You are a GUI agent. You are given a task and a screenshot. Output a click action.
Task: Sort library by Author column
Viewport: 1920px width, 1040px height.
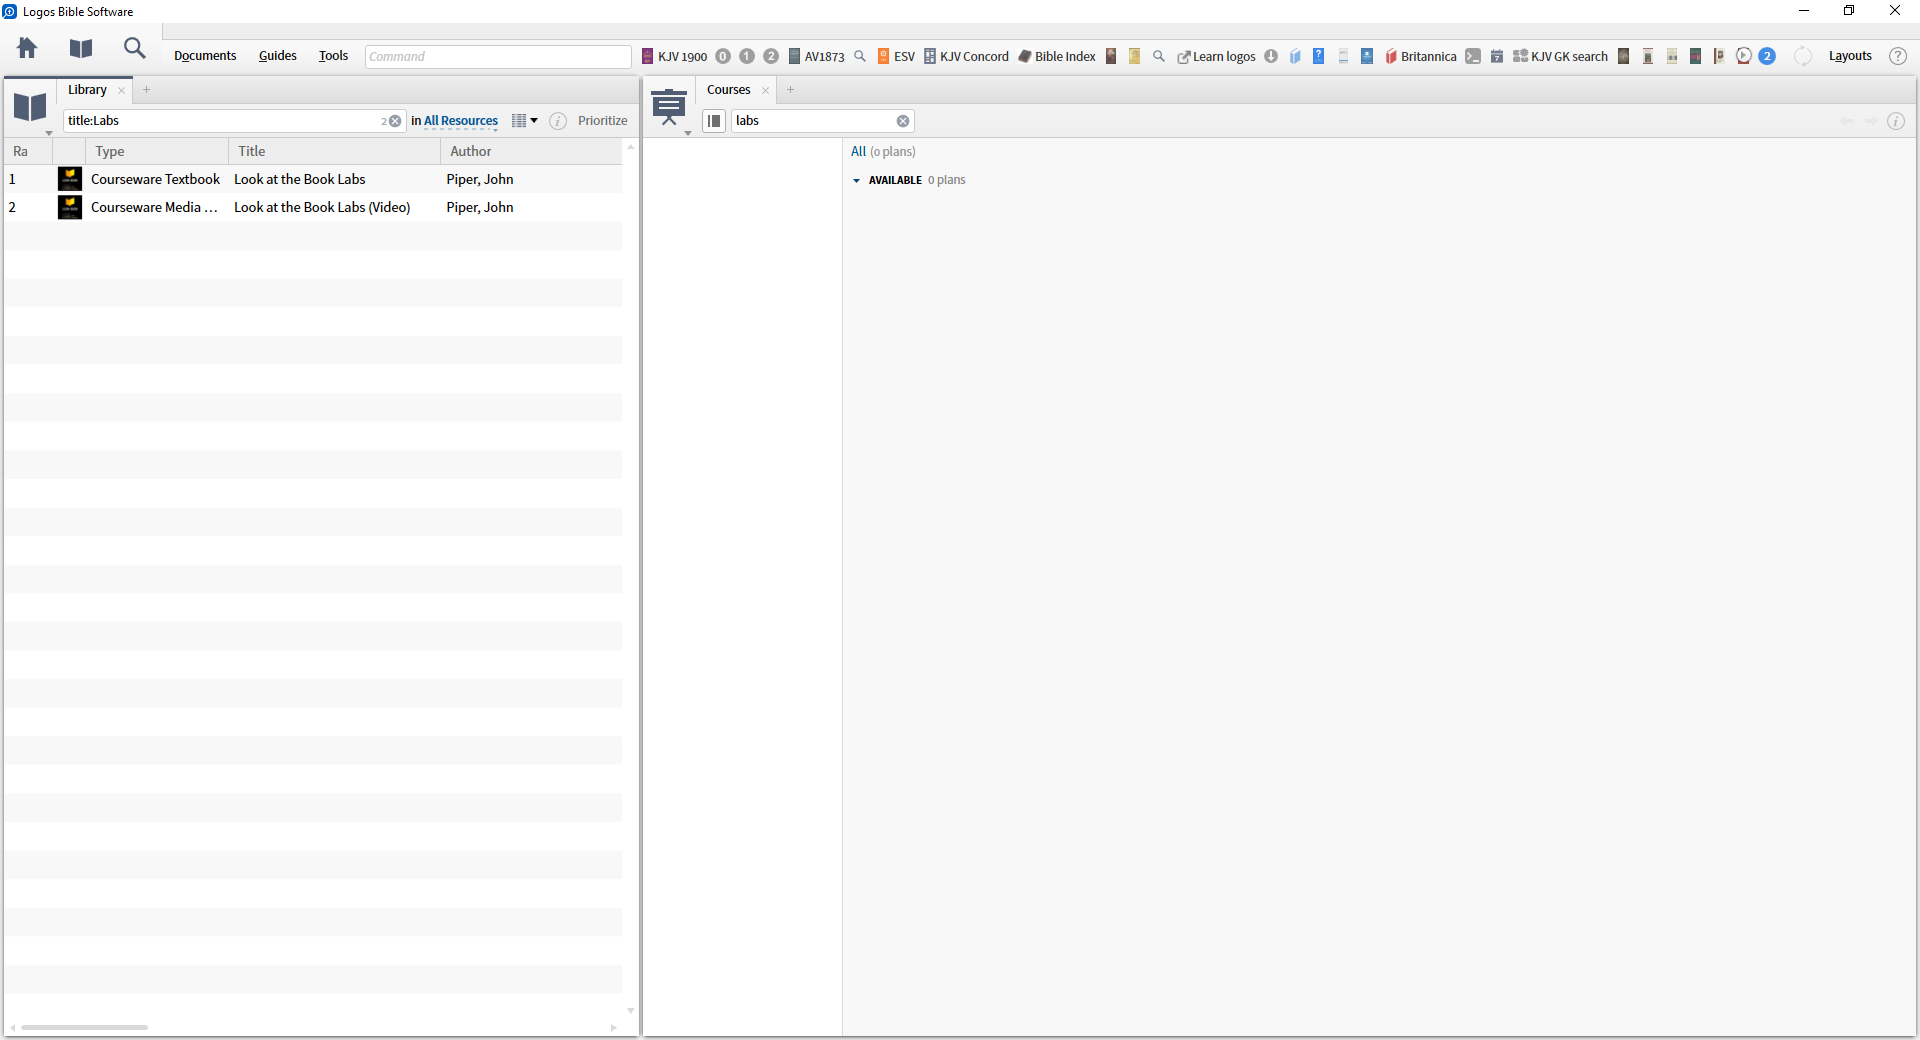coord(531,151)
